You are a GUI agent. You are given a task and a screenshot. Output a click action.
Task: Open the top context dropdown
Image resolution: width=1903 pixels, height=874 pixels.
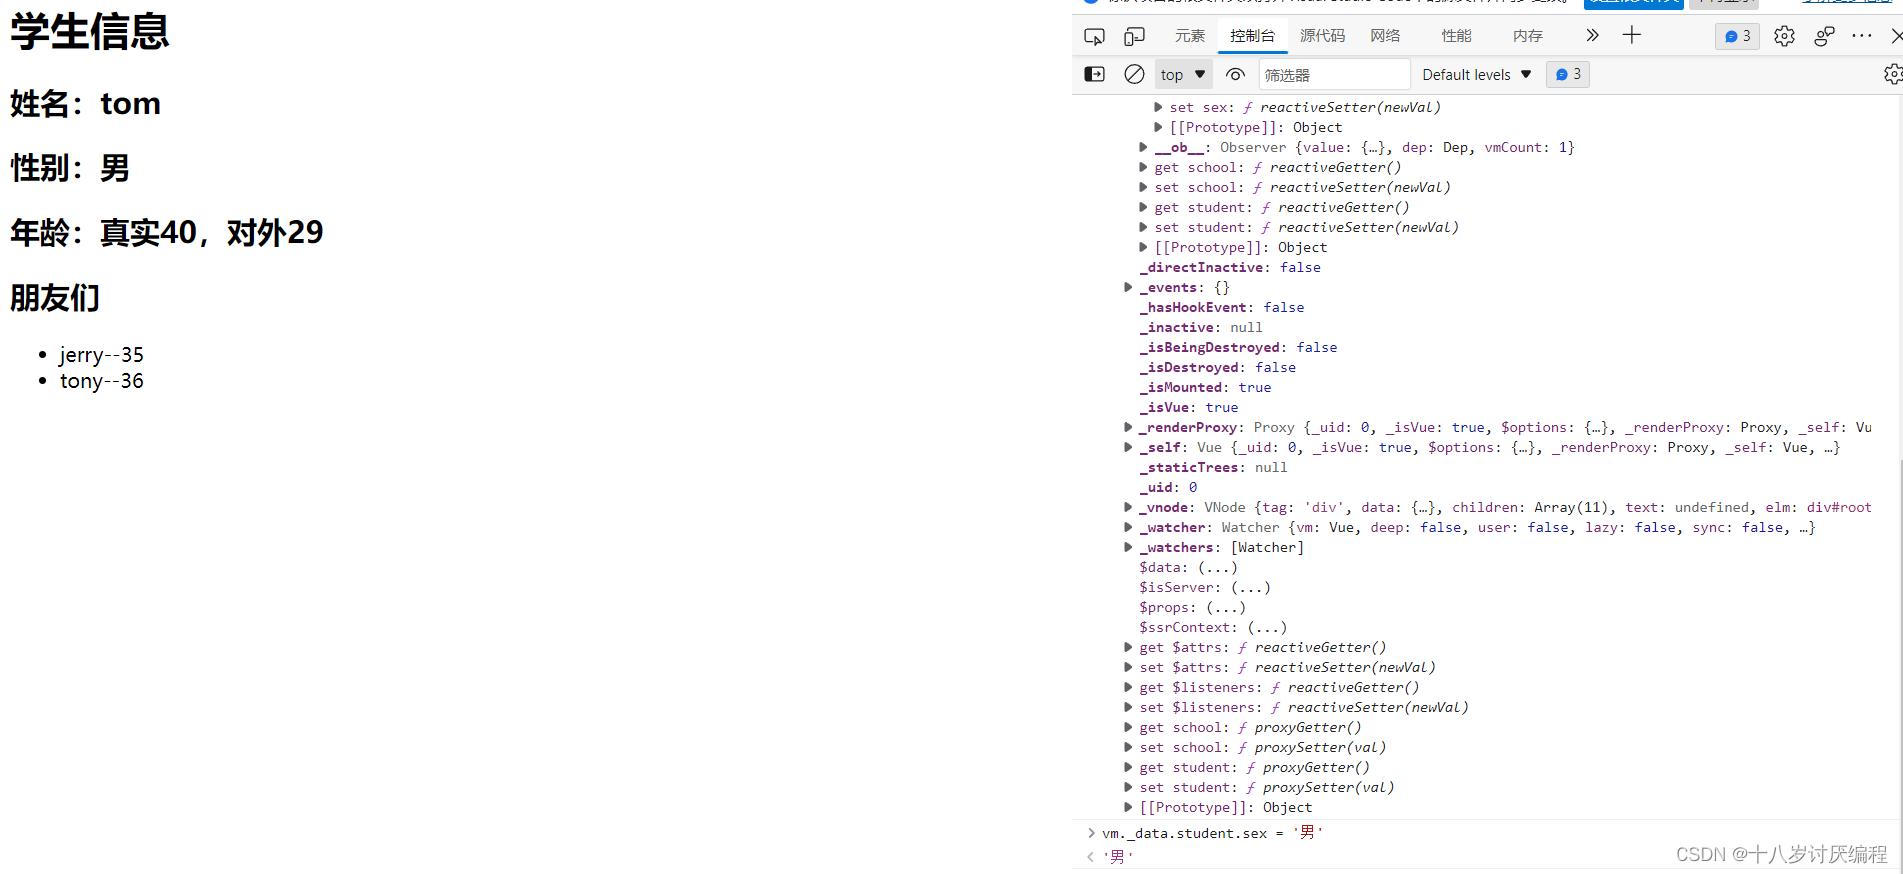1183,74
